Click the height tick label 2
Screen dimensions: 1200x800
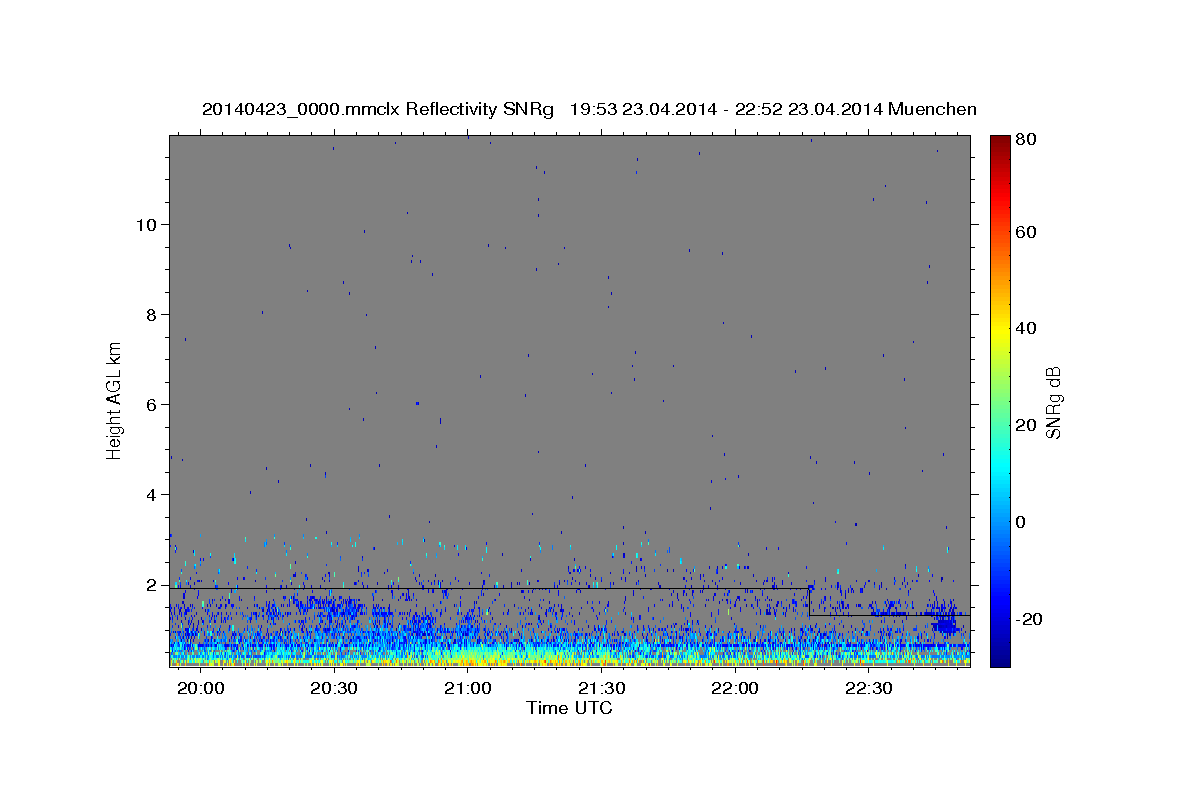152,584
